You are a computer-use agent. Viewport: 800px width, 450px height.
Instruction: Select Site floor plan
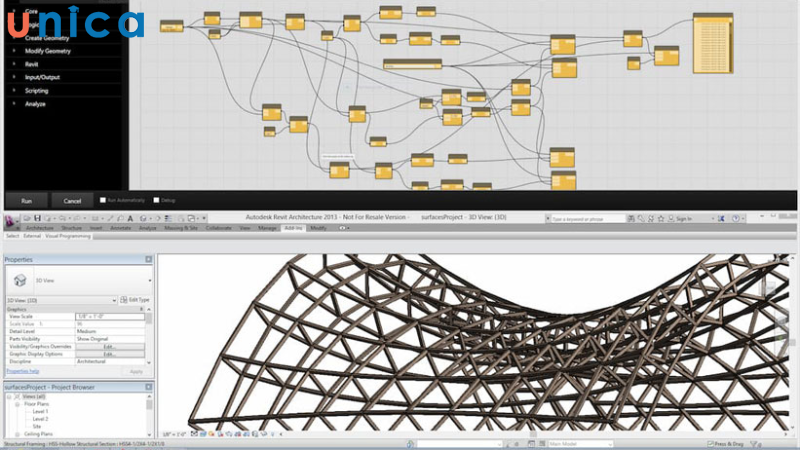click(37, 427)
